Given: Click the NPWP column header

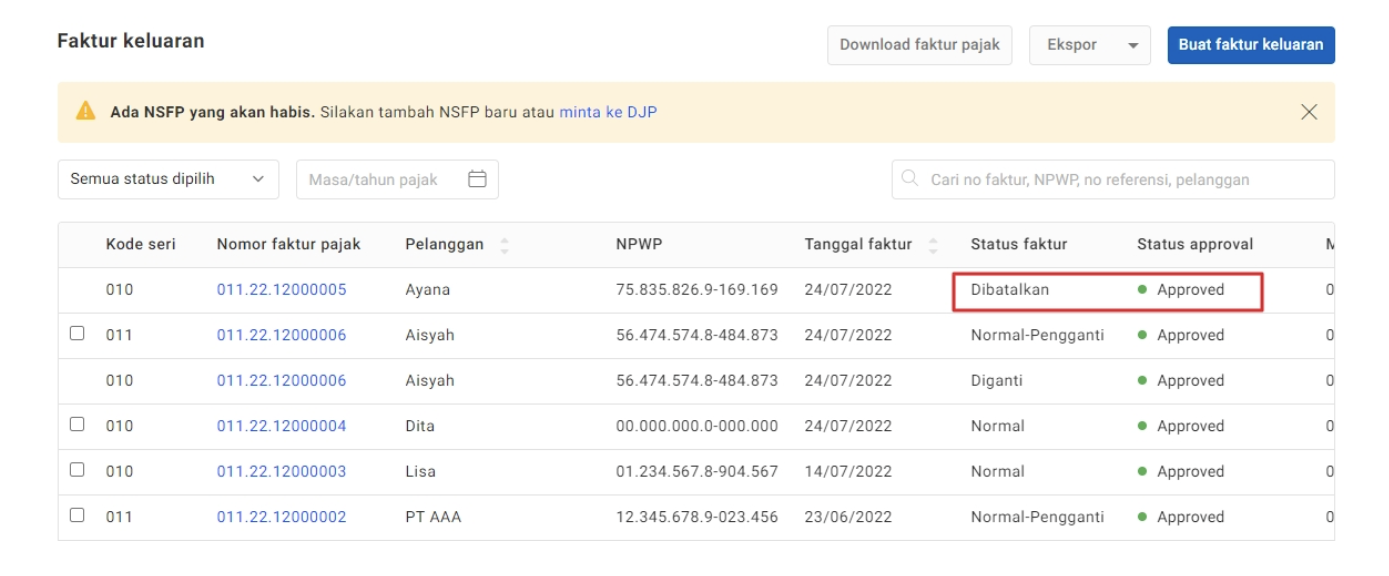Looking at the screenshot, I should tap(639, 244).
